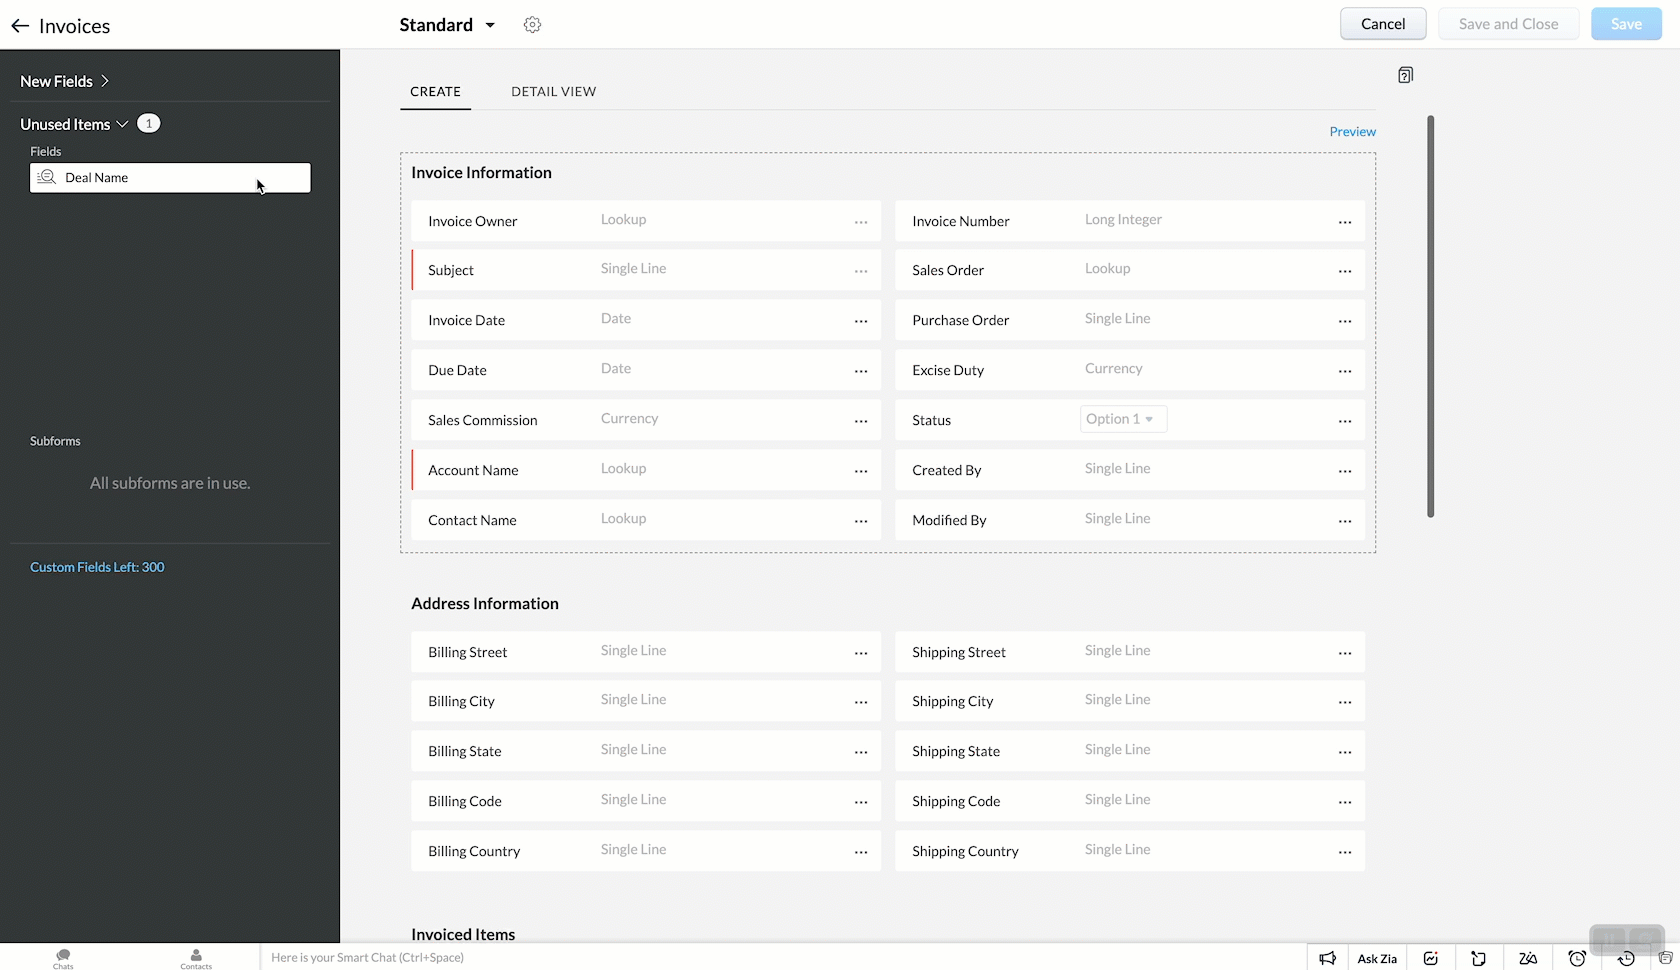Switch to the Detail View tab
Image resolution: width=1680 pixels, height=970 pixels.
coord(553,91)
